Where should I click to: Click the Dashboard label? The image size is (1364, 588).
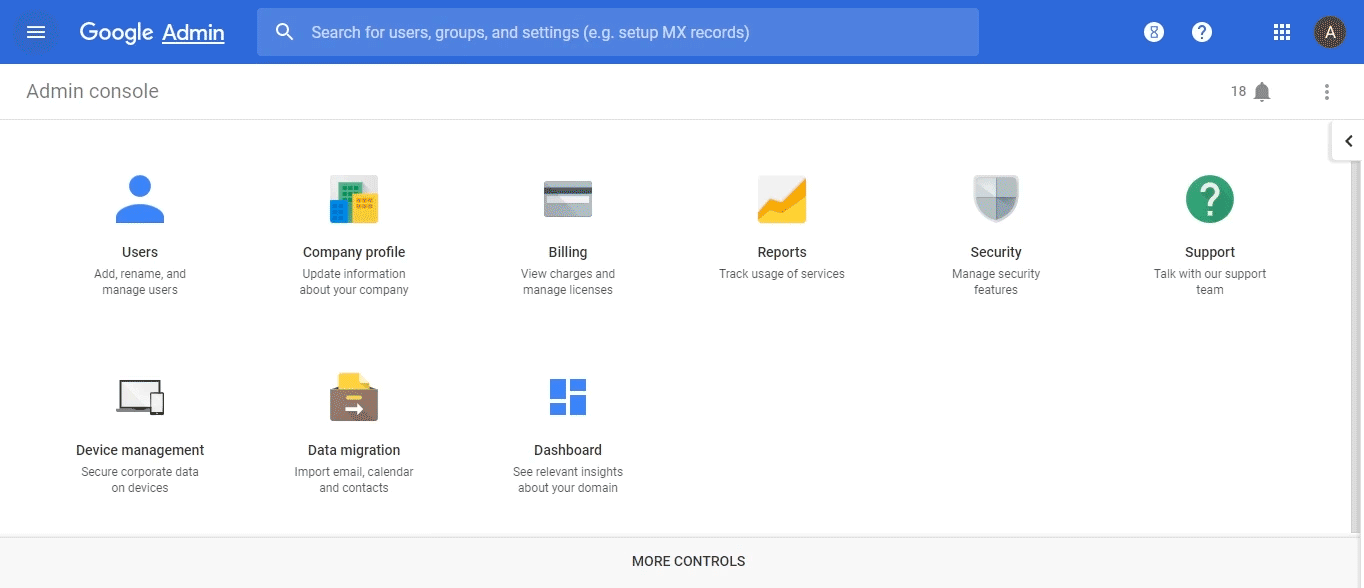click(x=568, y=450)
